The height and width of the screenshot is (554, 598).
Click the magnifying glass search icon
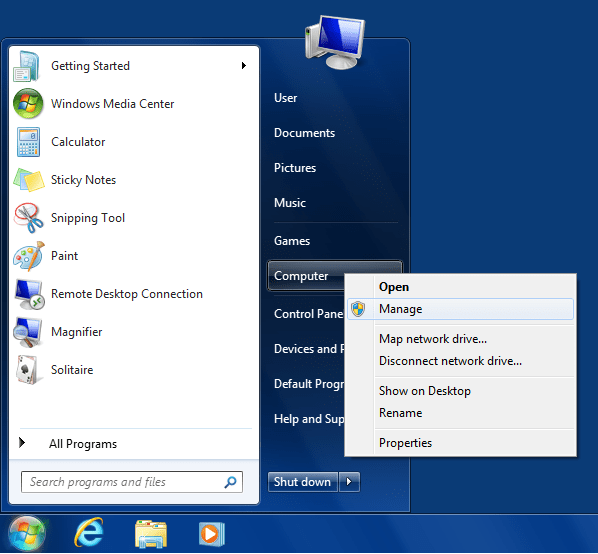pos(230,482)
